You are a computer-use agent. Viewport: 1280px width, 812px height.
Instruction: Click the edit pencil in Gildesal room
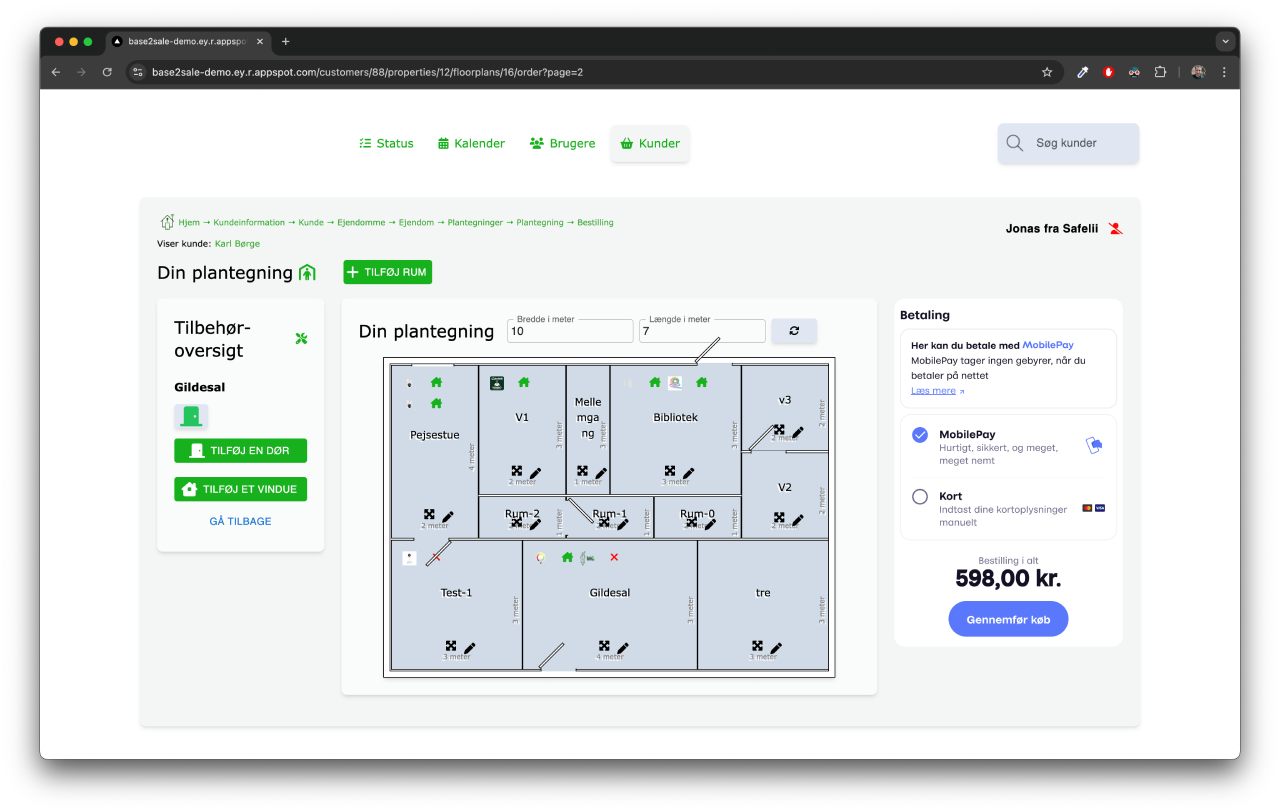[x=623, y=648]
